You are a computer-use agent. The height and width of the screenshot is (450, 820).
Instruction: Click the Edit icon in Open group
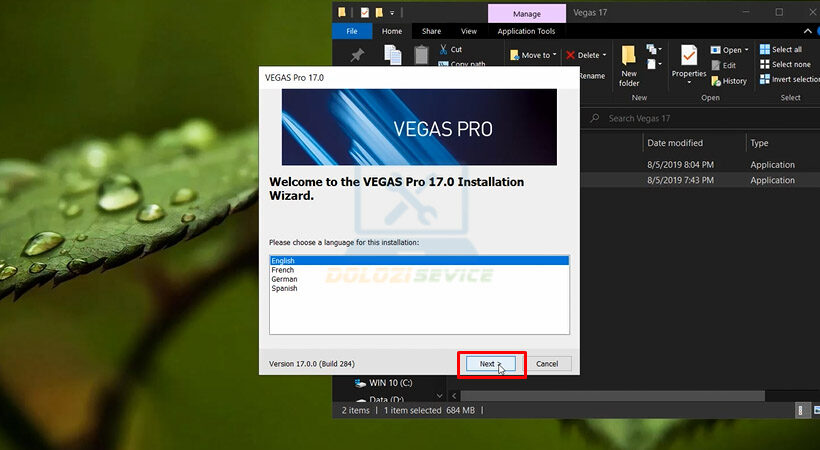point(715,66)
